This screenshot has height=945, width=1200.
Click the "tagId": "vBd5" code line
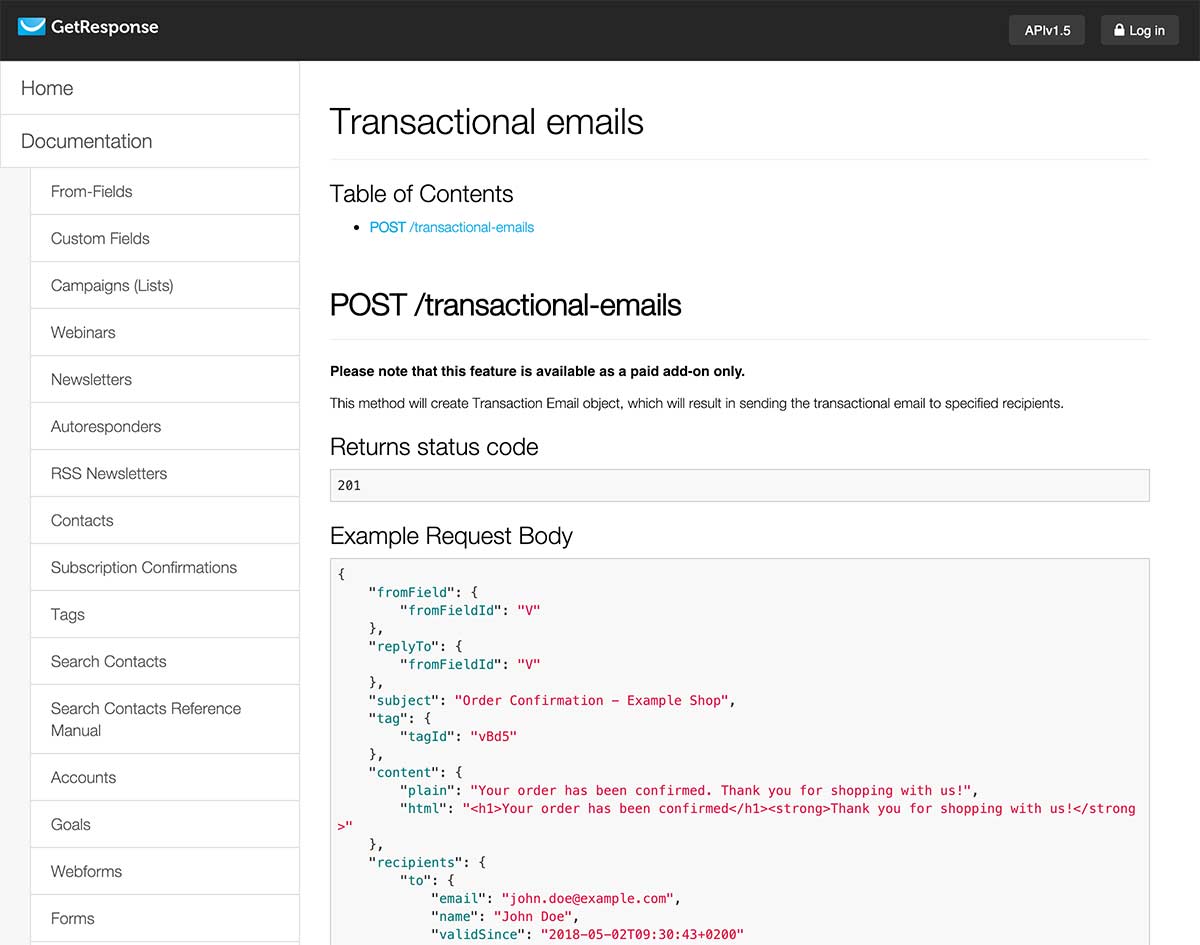458,736
